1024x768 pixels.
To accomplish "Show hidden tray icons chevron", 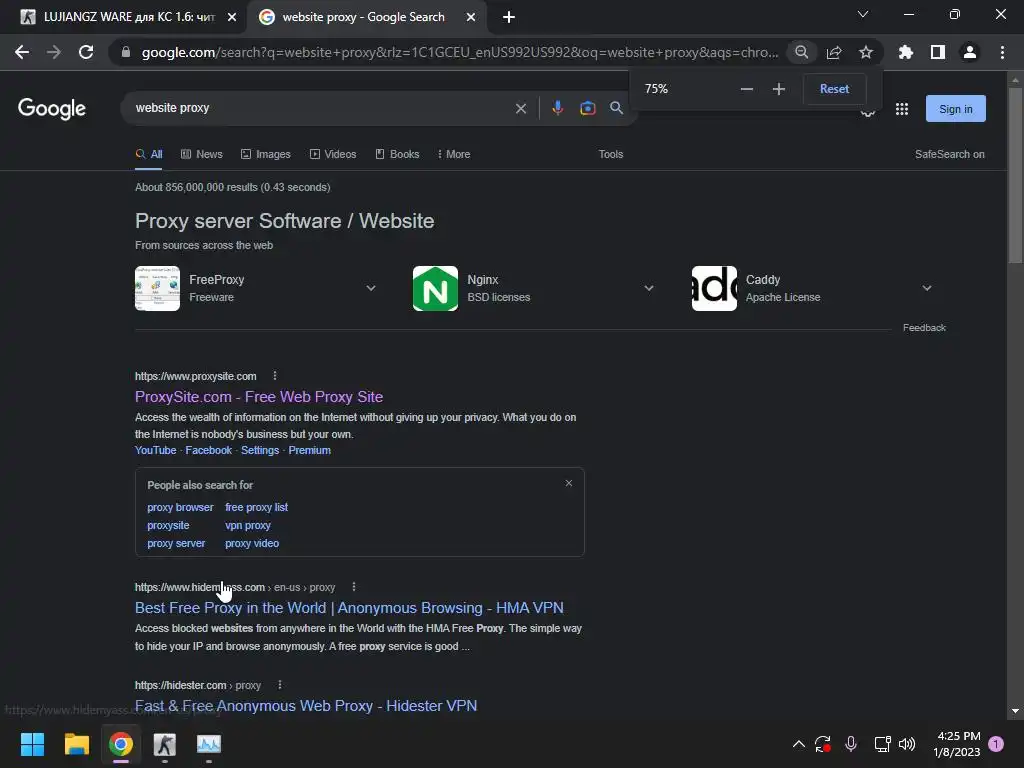I will 799,744.
